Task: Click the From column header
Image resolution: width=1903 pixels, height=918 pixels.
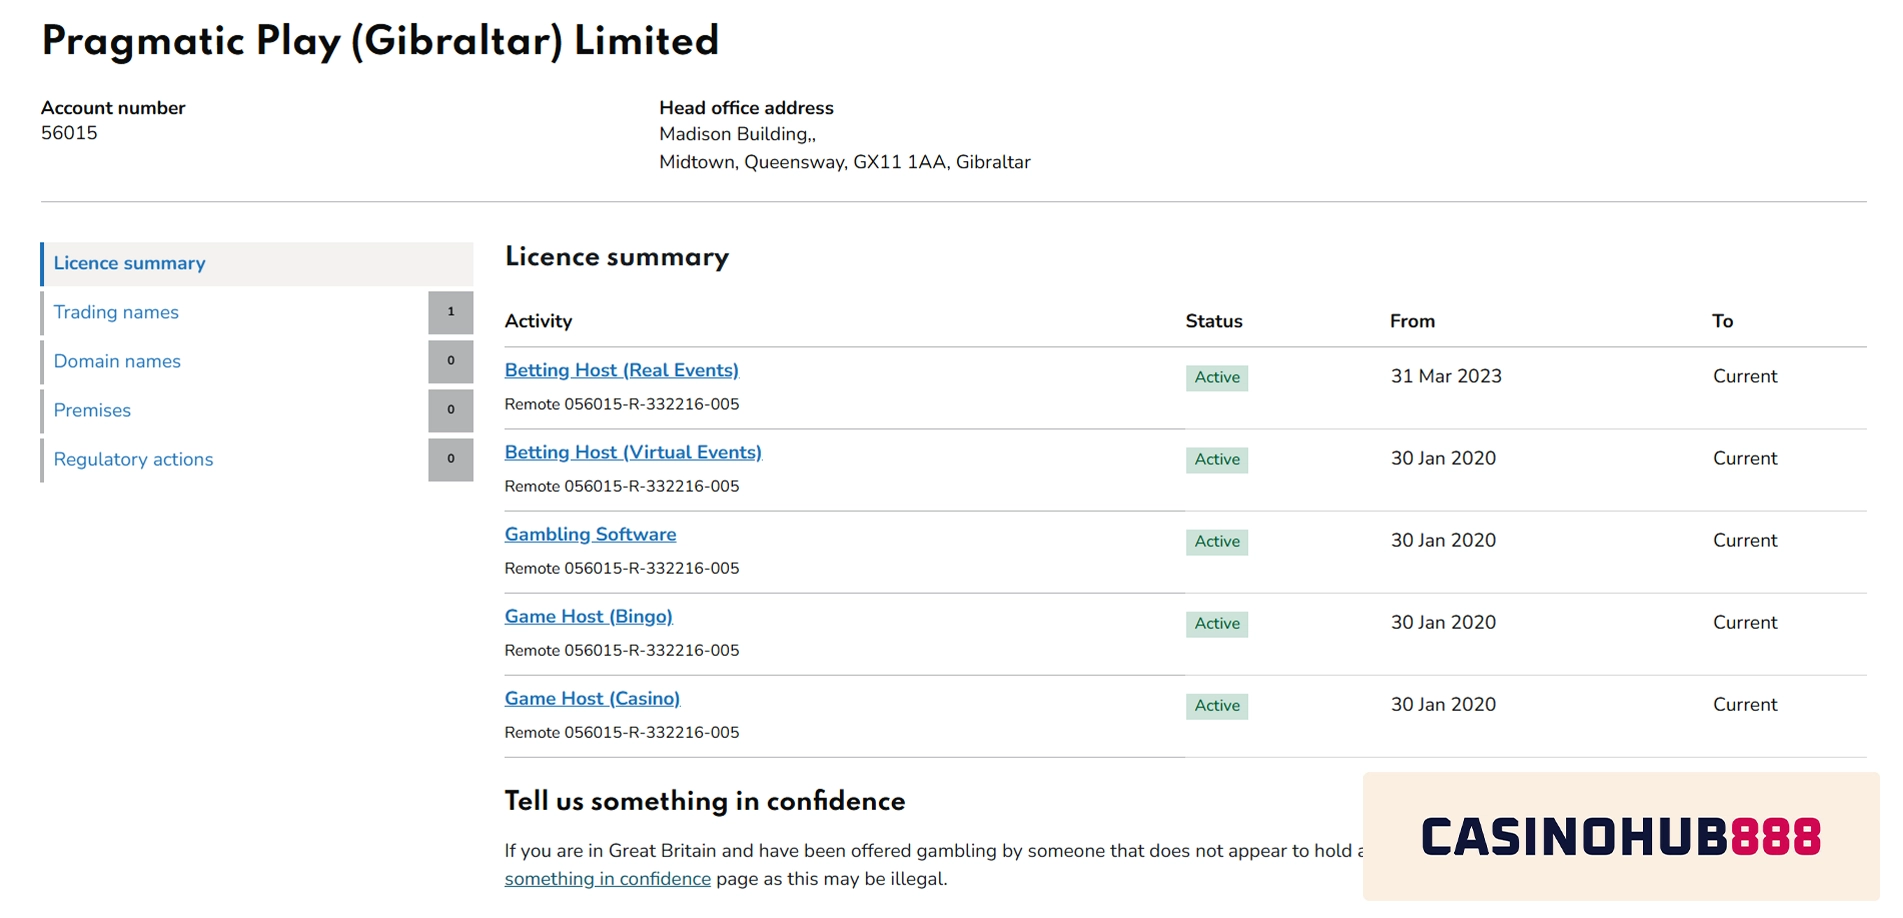Action: pos(1412,321)
